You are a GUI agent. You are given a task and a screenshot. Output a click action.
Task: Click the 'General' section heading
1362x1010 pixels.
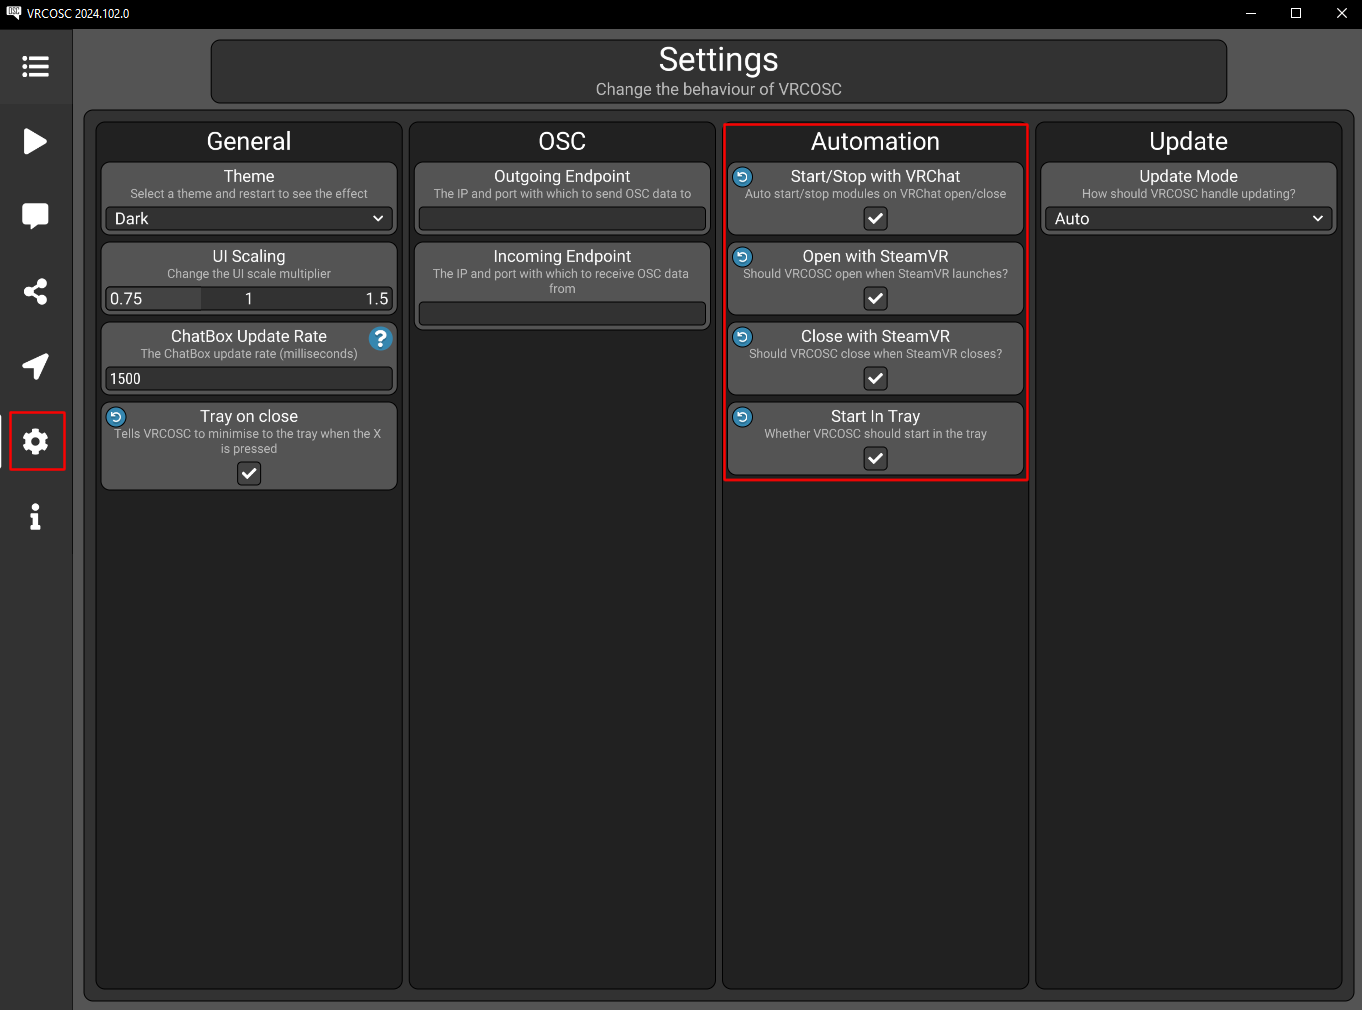[x=249, y=141]
